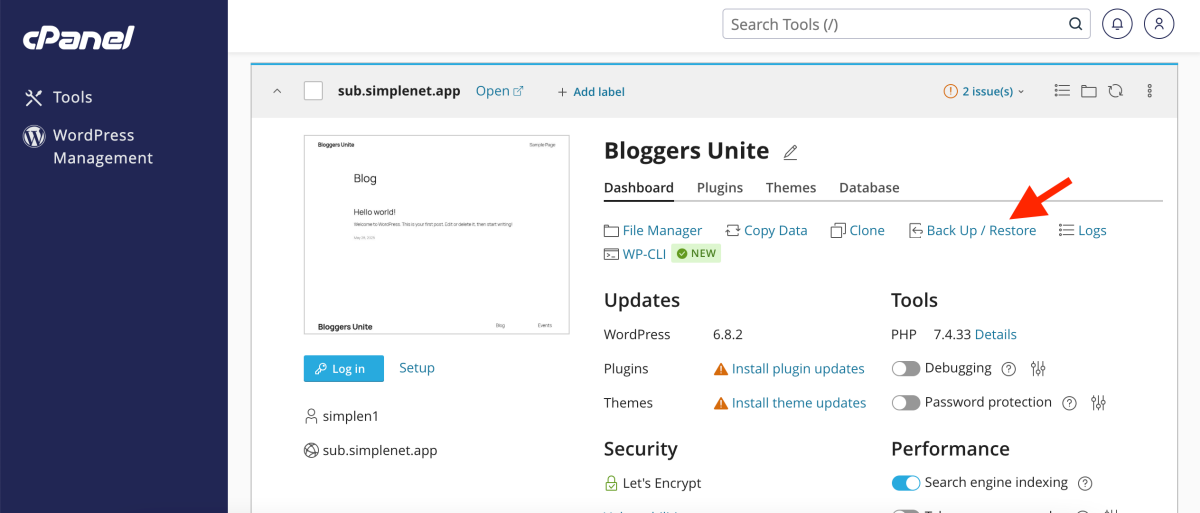Click the NEW badge next to WP-CLI

(696, 254)
